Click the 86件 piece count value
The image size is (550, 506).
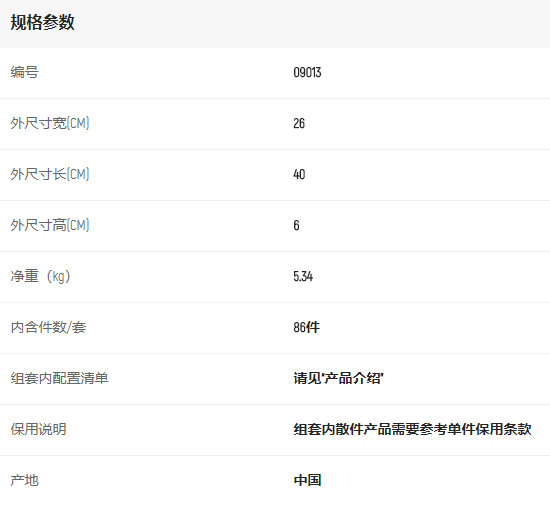[307, 327]
